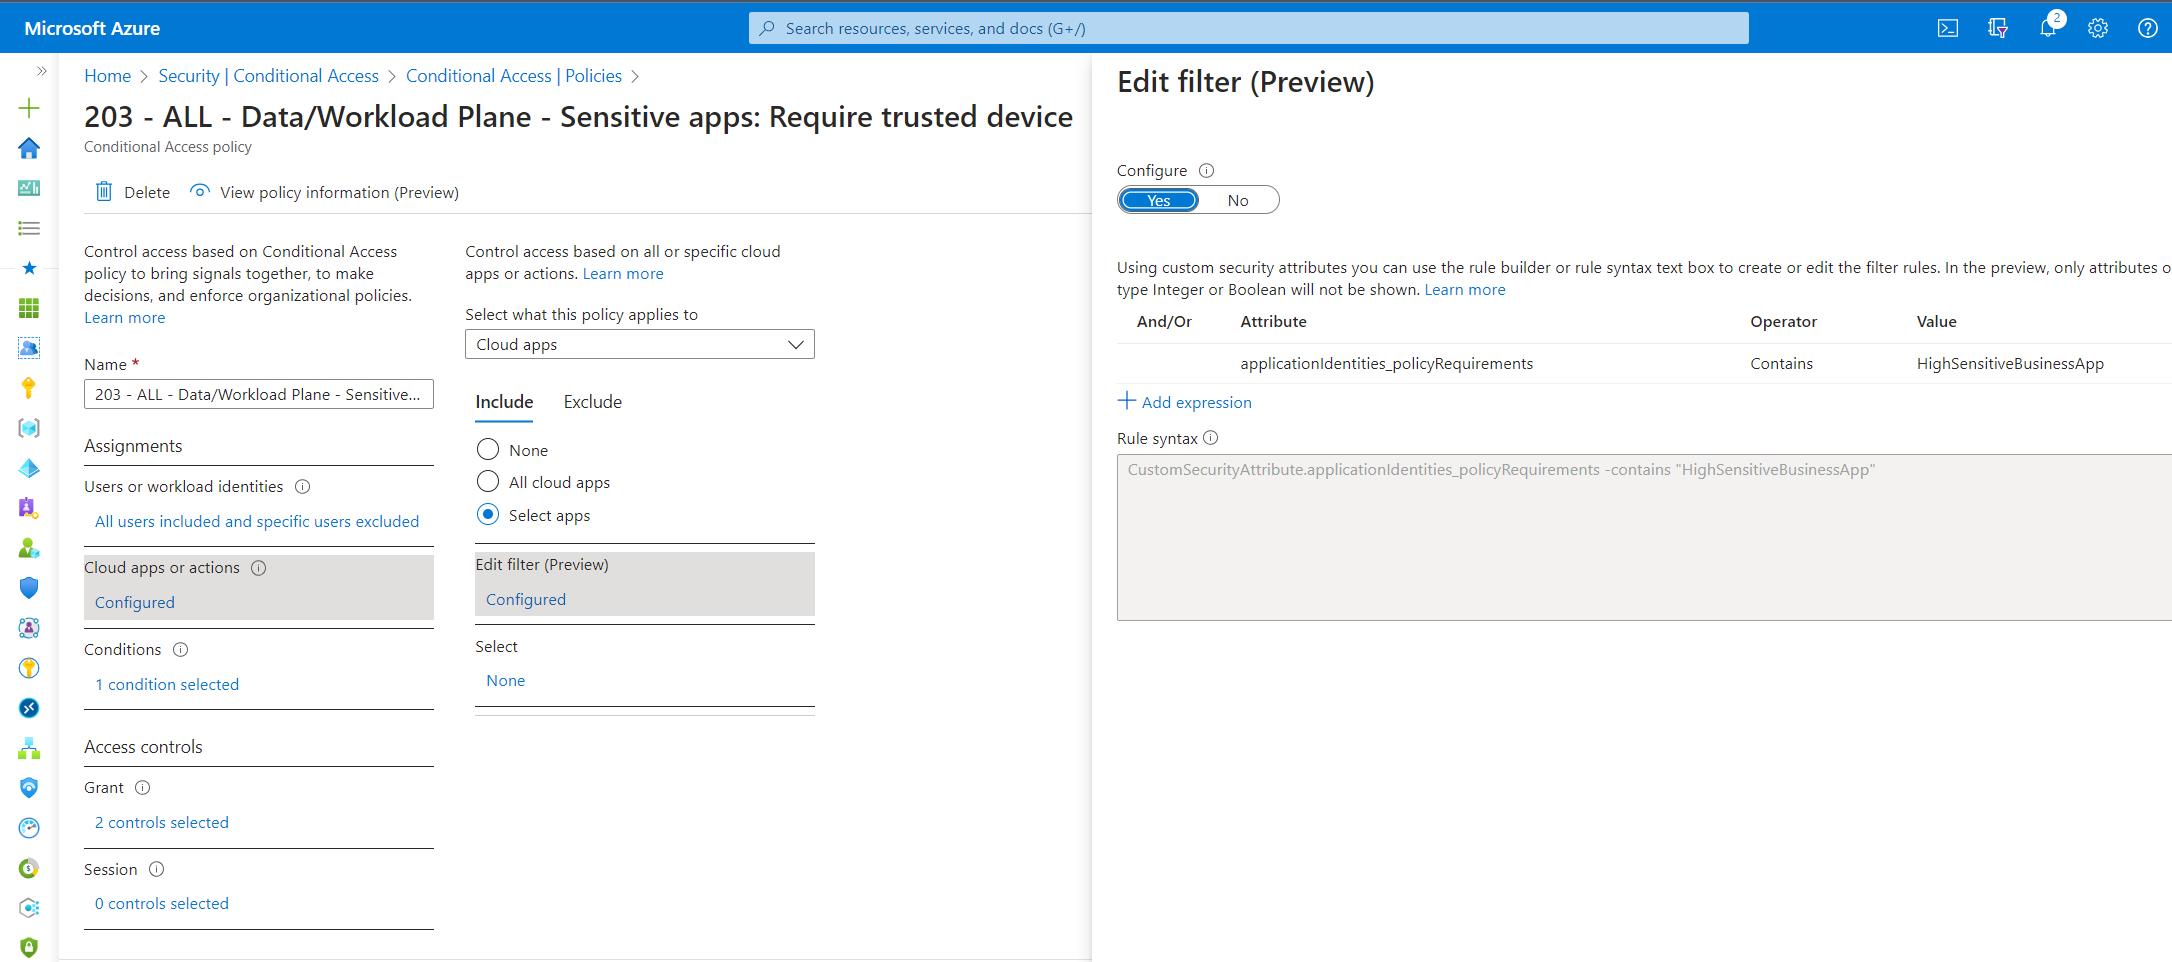Image resolution: width=2172 pixels, height=962 pixels.
Task: Choose the Select apps radio button
Action: pyautogui.click(x=488, y=514)
